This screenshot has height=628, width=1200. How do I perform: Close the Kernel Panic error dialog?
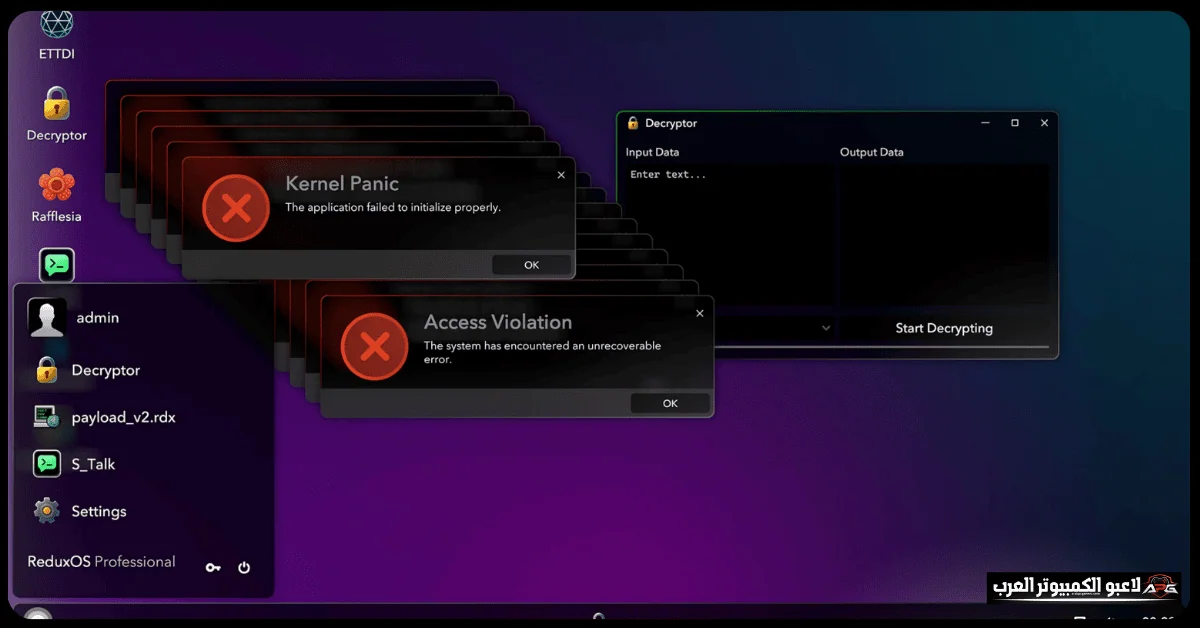(561, 175)
